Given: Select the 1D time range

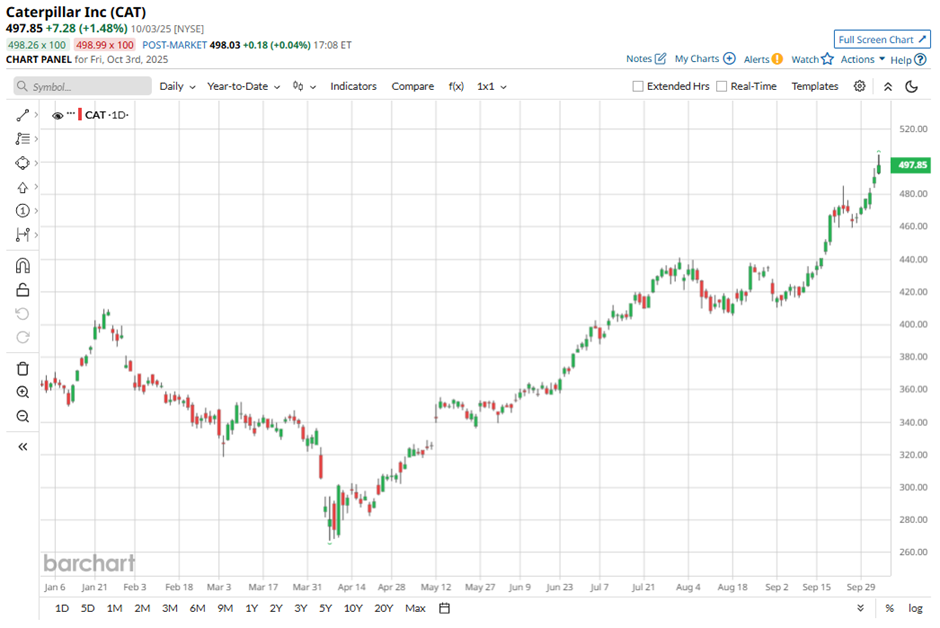Looking at the screenshot, I should pos(62,608).
